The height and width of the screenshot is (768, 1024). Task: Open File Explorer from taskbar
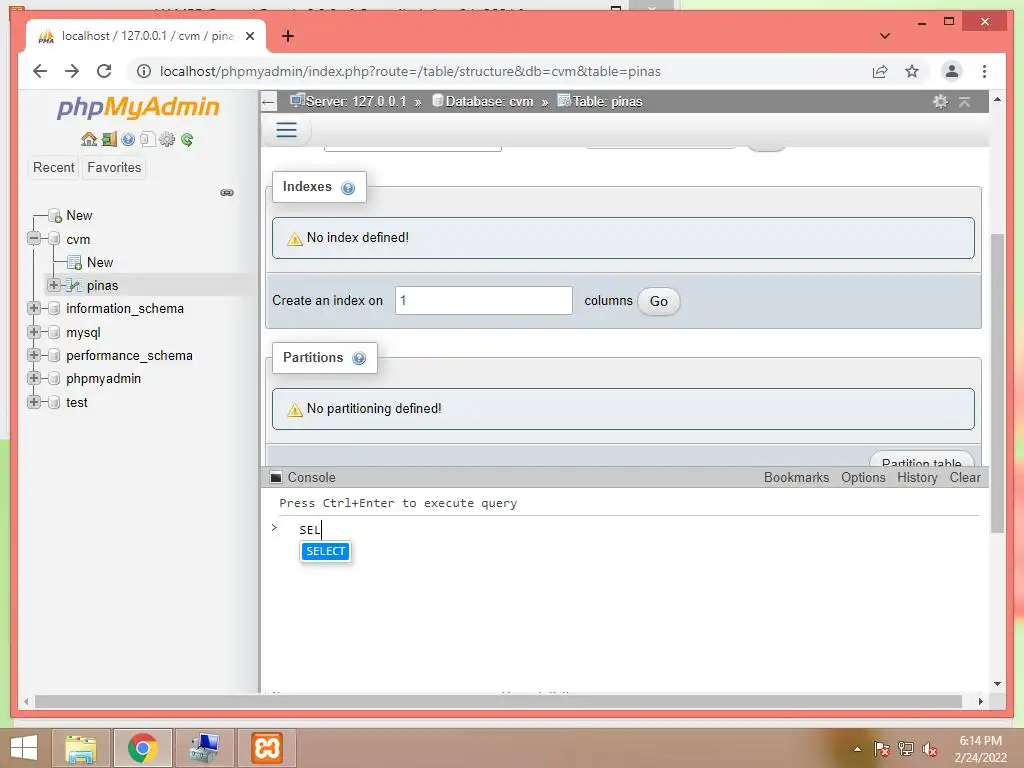point(80,748)
